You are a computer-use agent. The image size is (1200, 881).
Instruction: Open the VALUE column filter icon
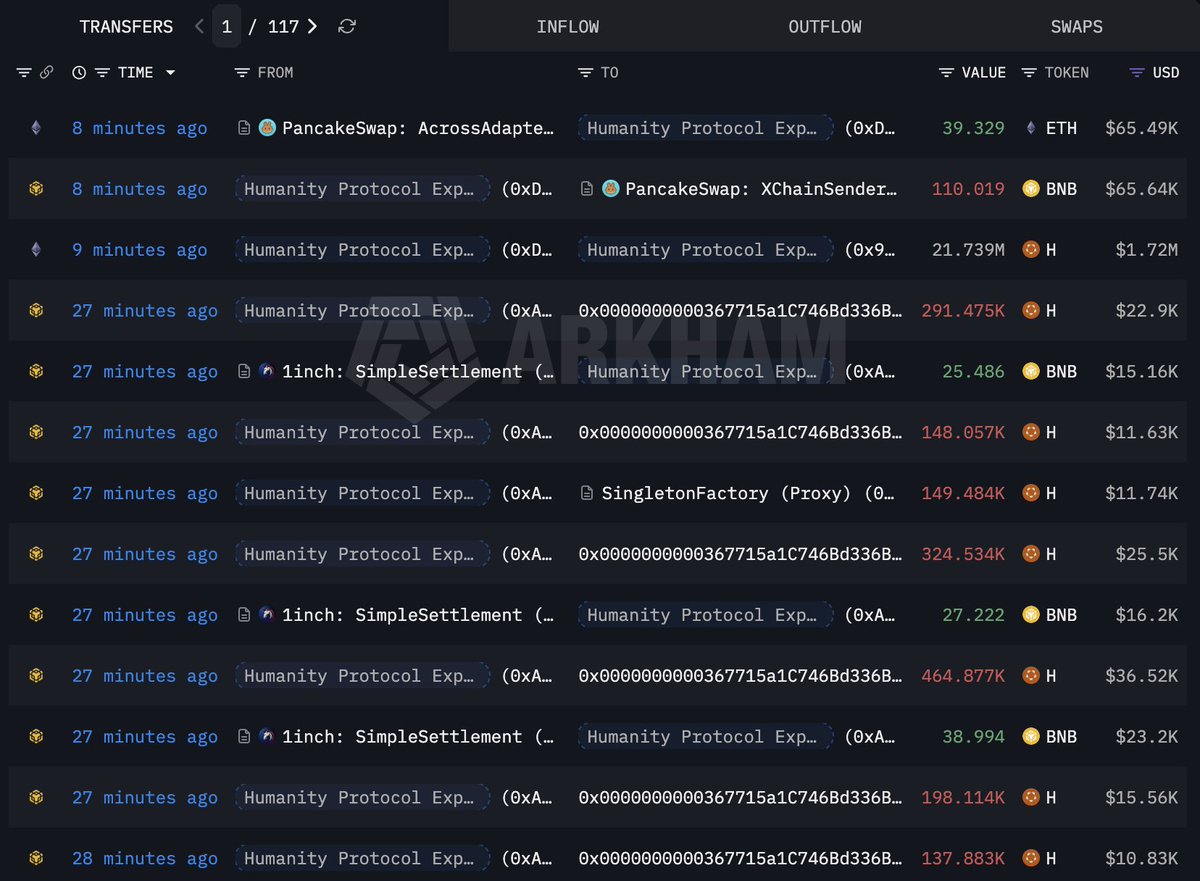tap(946, 73)
